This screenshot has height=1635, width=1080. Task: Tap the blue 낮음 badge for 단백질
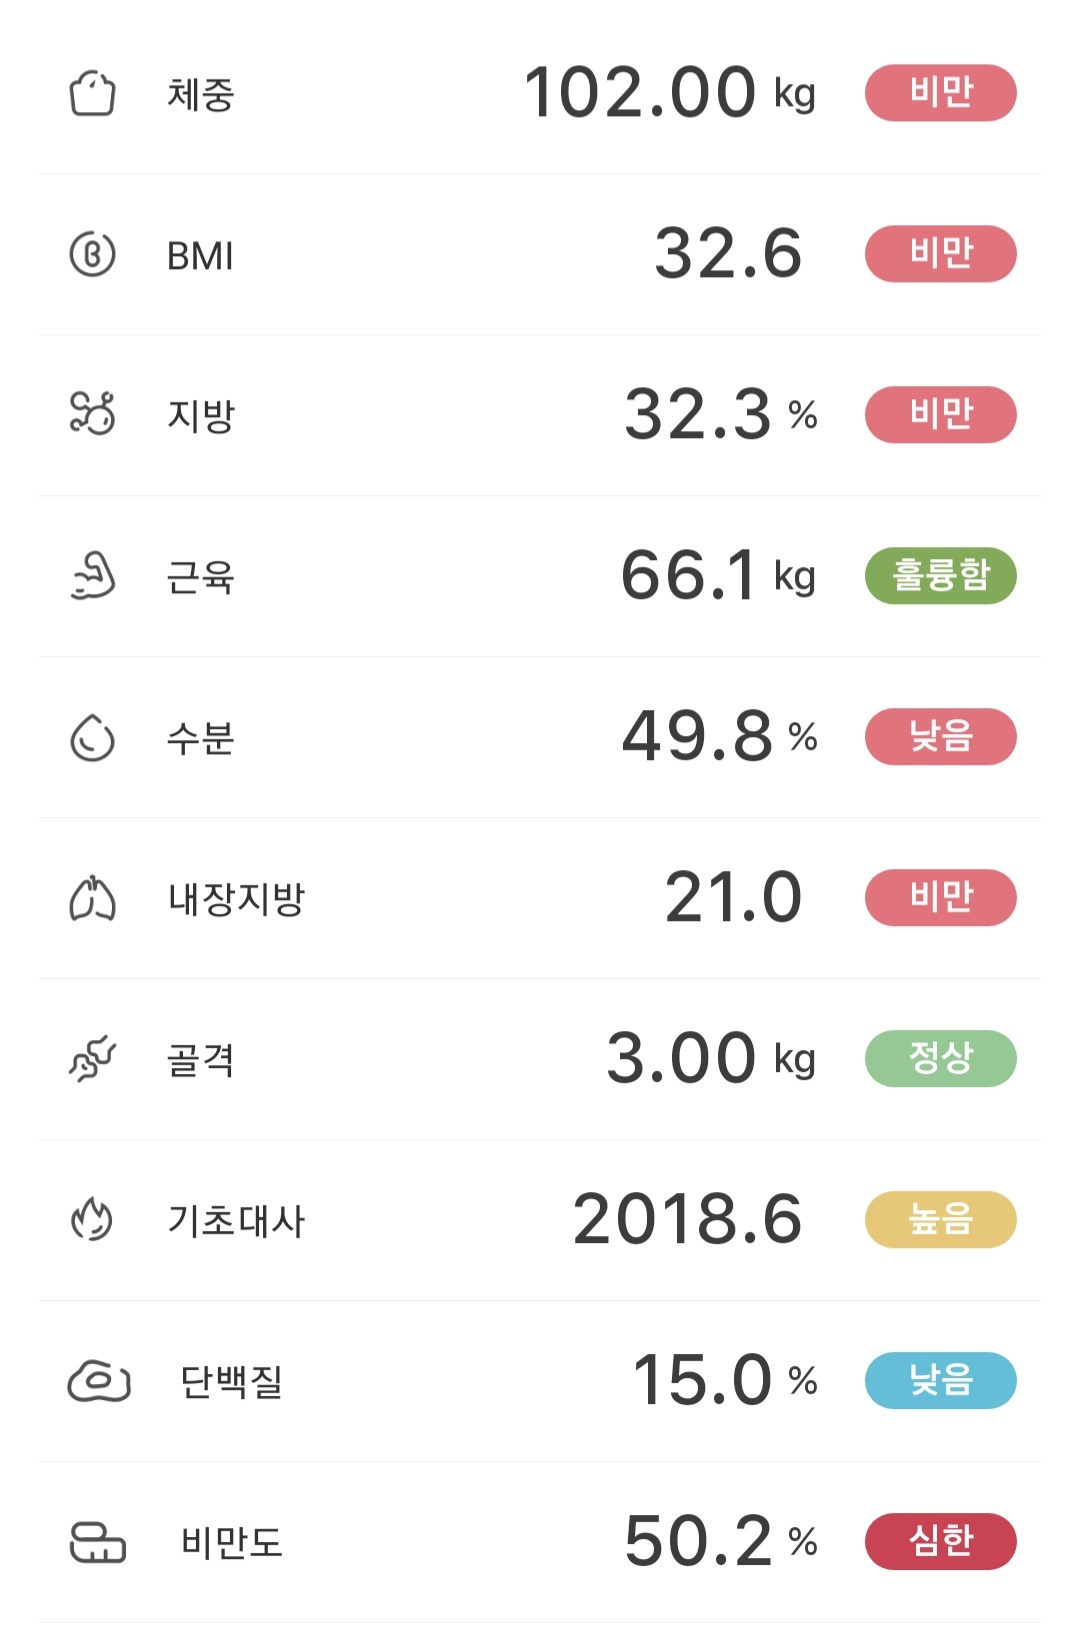coord(940,1380)
